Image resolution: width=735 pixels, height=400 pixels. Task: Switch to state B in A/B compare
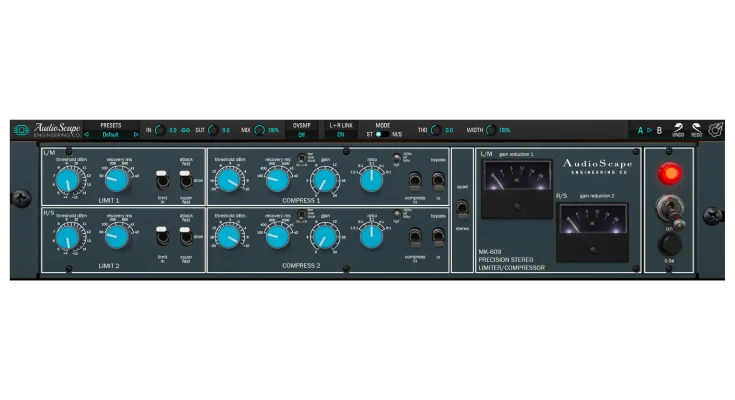(659, 130)
